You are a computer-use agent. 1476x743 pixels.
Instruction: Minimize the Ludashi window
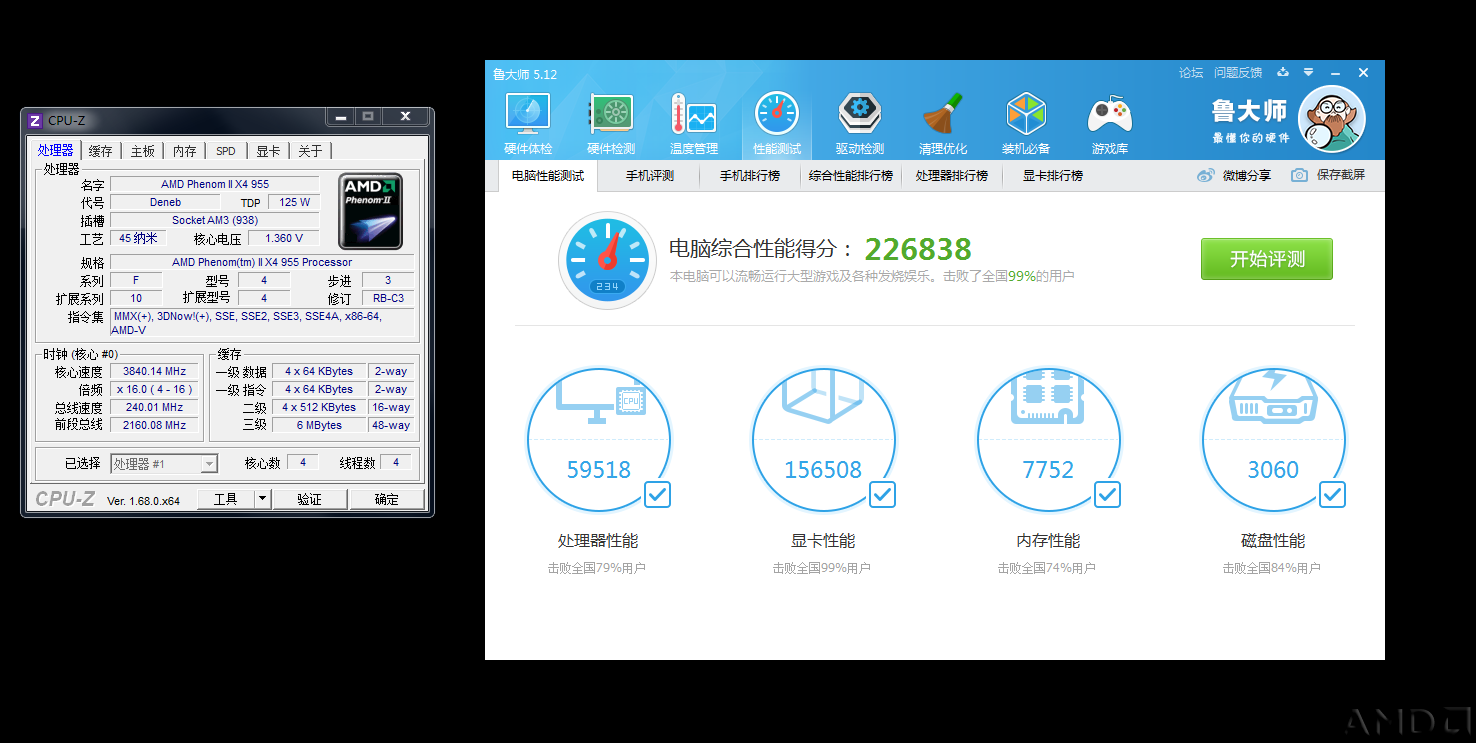pyautogui.click(x=1335, y=72)
